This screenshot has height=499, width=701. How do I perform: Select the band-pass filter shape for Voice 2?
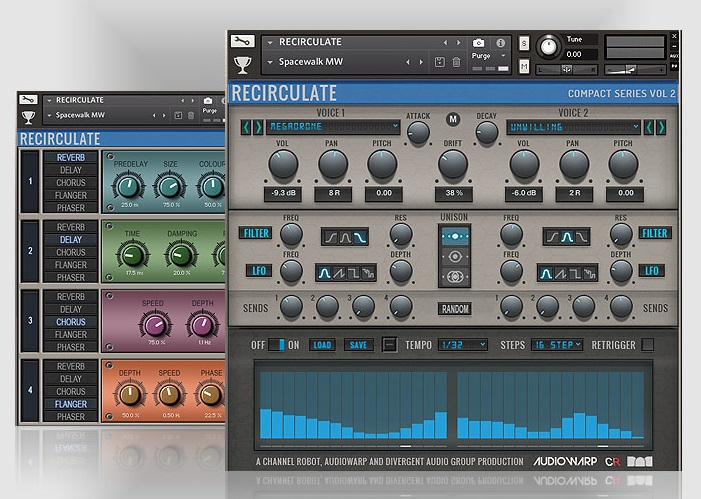(567, 237)
